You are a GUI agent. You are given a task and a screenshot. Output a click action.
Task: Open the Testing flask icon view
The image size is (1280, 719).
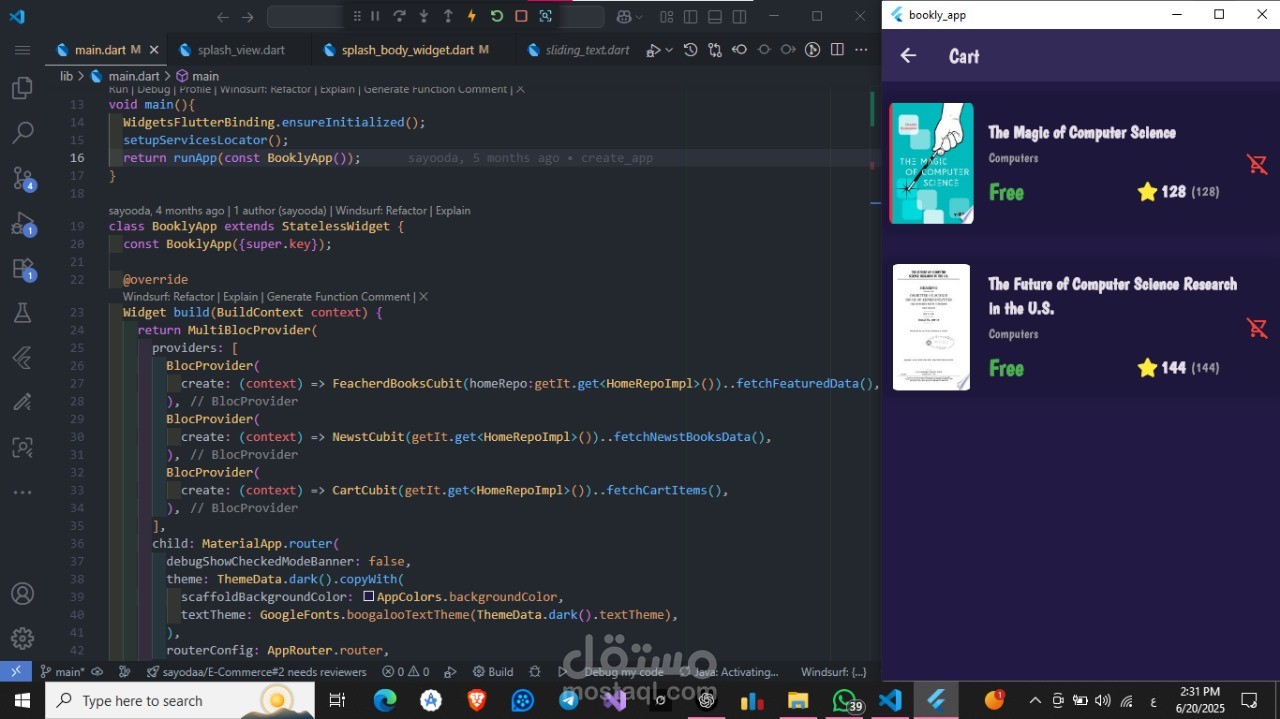(22, 312)
